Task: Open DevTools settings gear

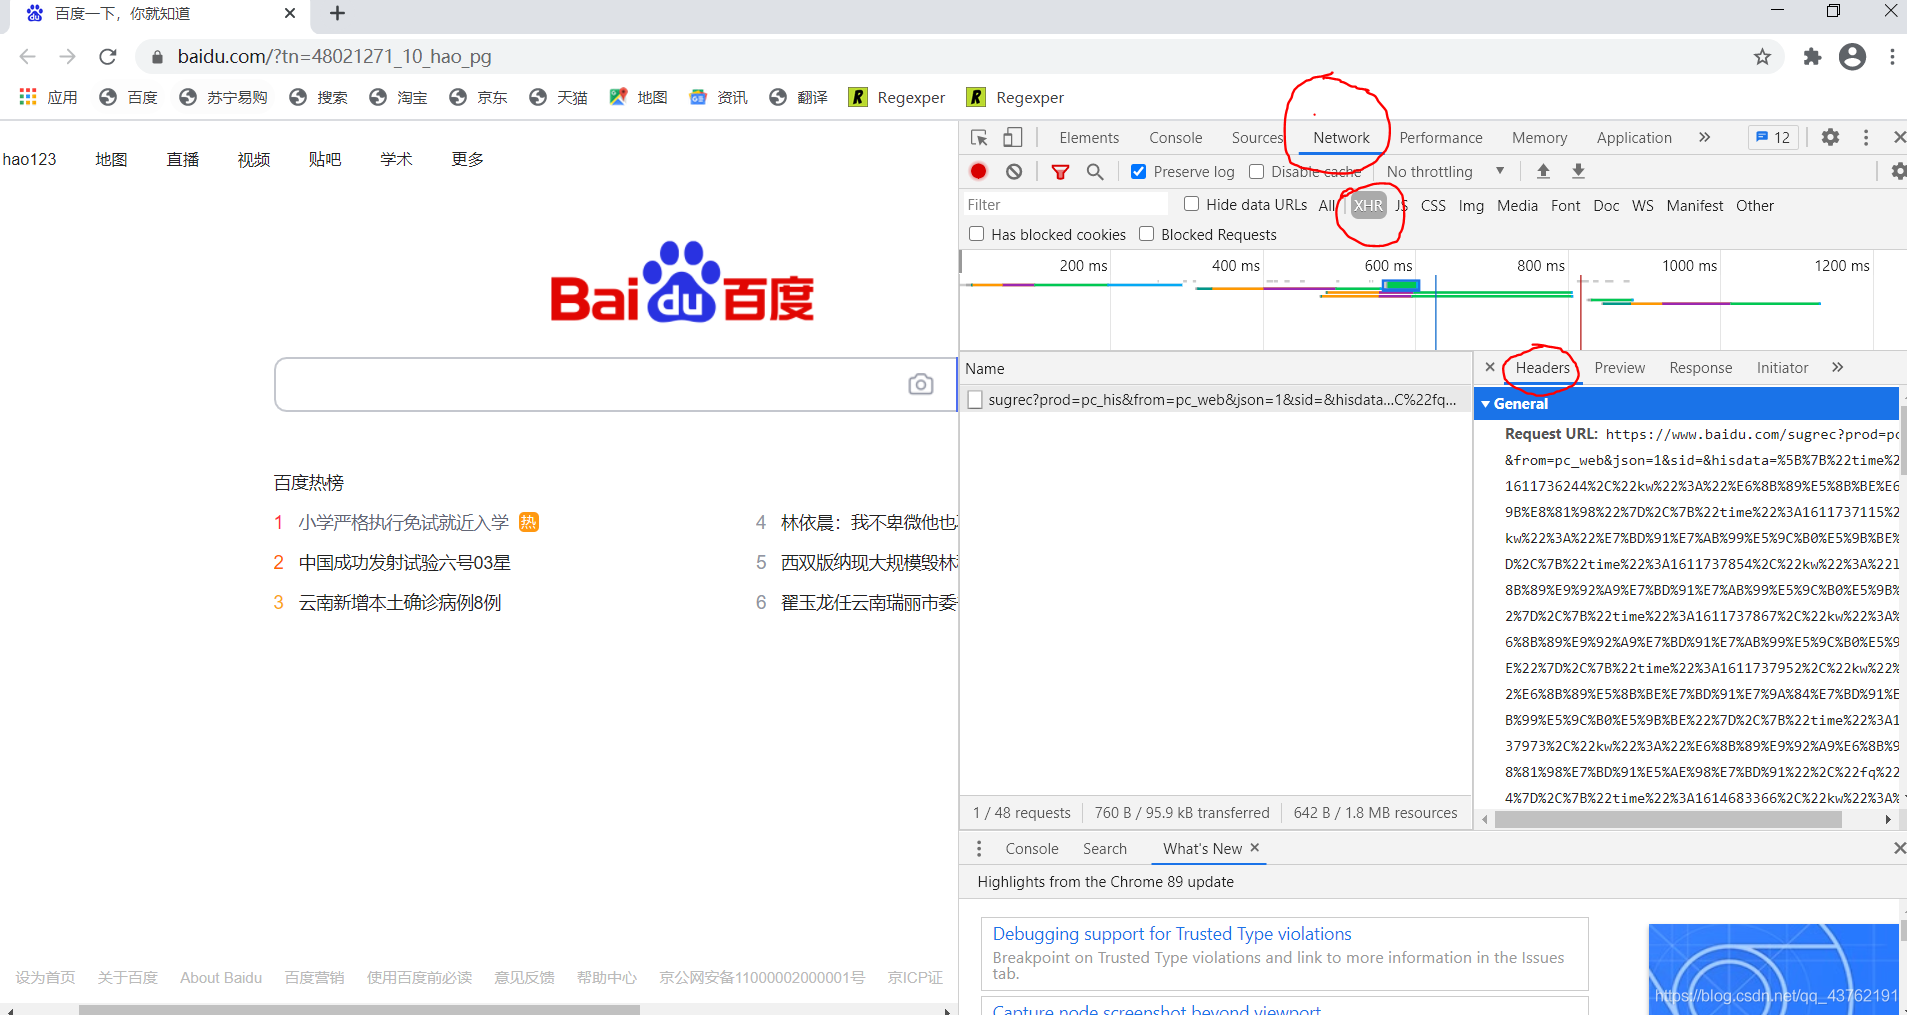Action: pos(1830,138)
